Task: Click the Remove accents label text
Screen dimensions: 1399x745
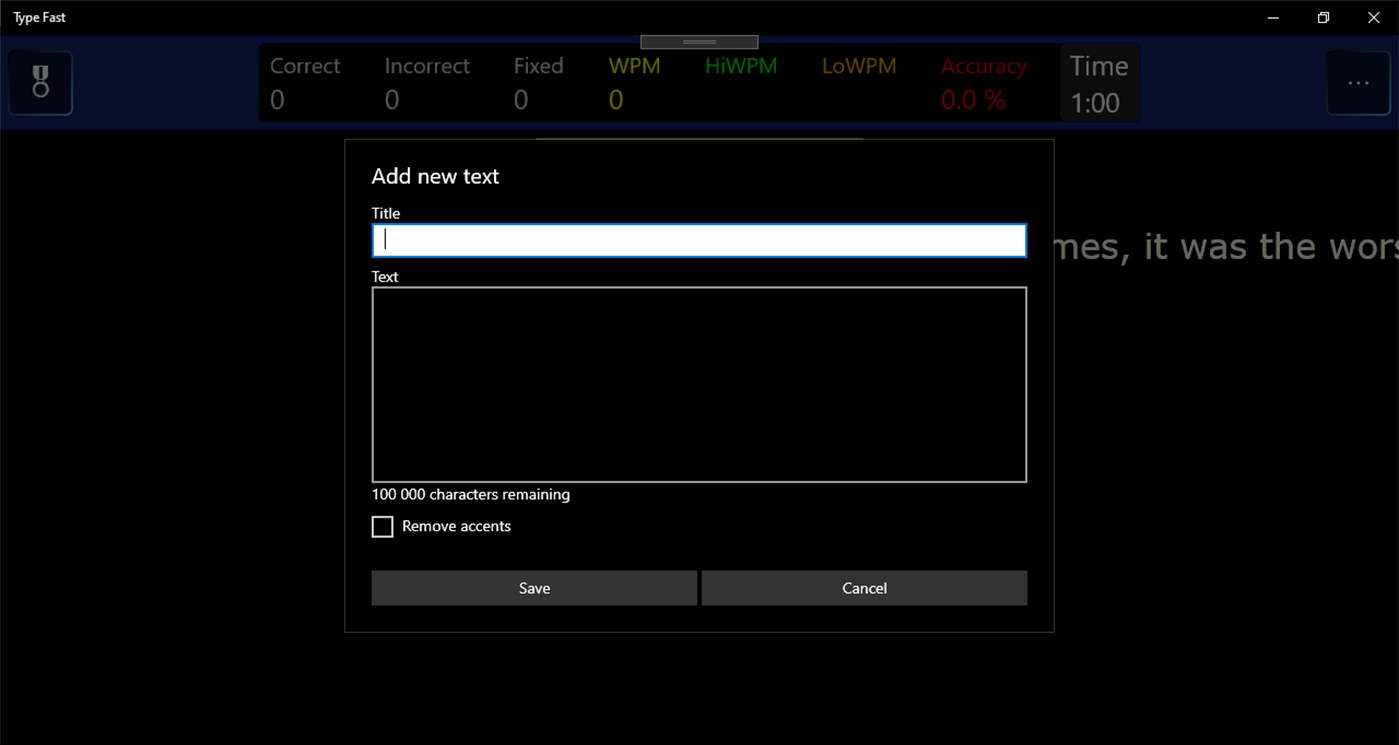Action: click(x=455, y=526)
